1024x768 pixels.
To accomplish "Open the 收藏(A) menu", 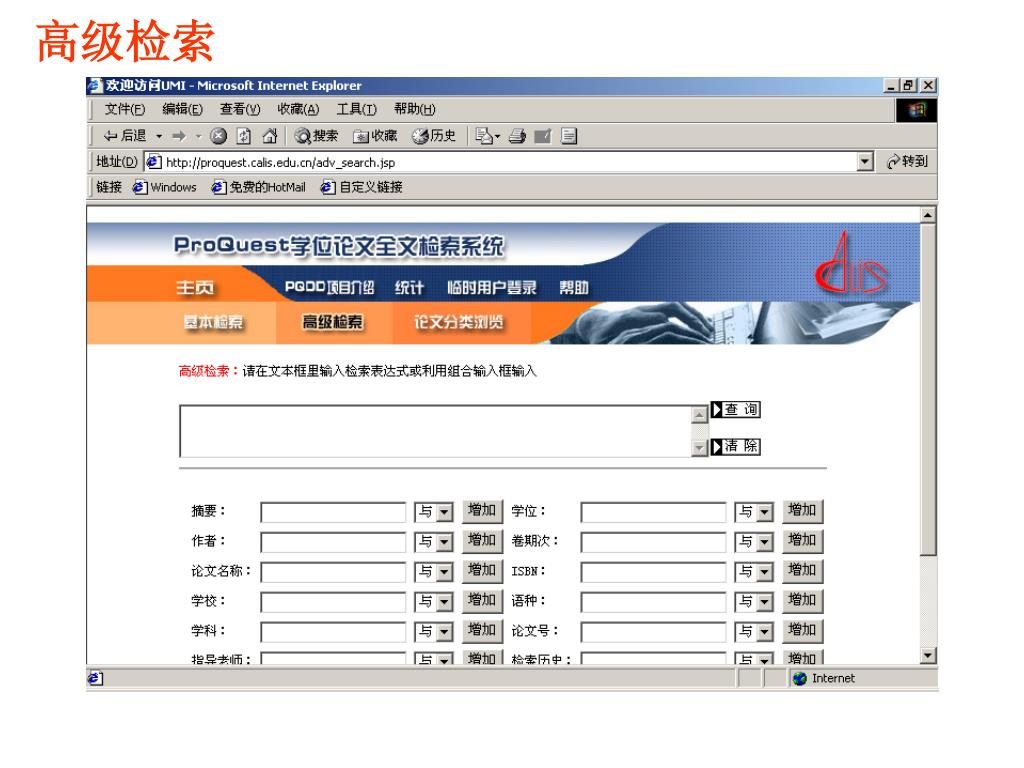I will [x=298, y=109].
